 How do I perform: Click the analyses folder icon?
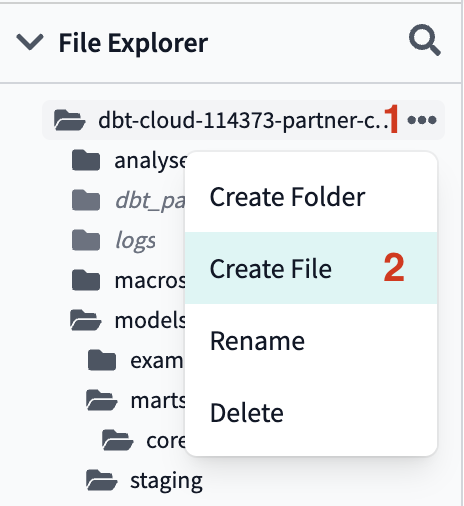click(86, 160)
